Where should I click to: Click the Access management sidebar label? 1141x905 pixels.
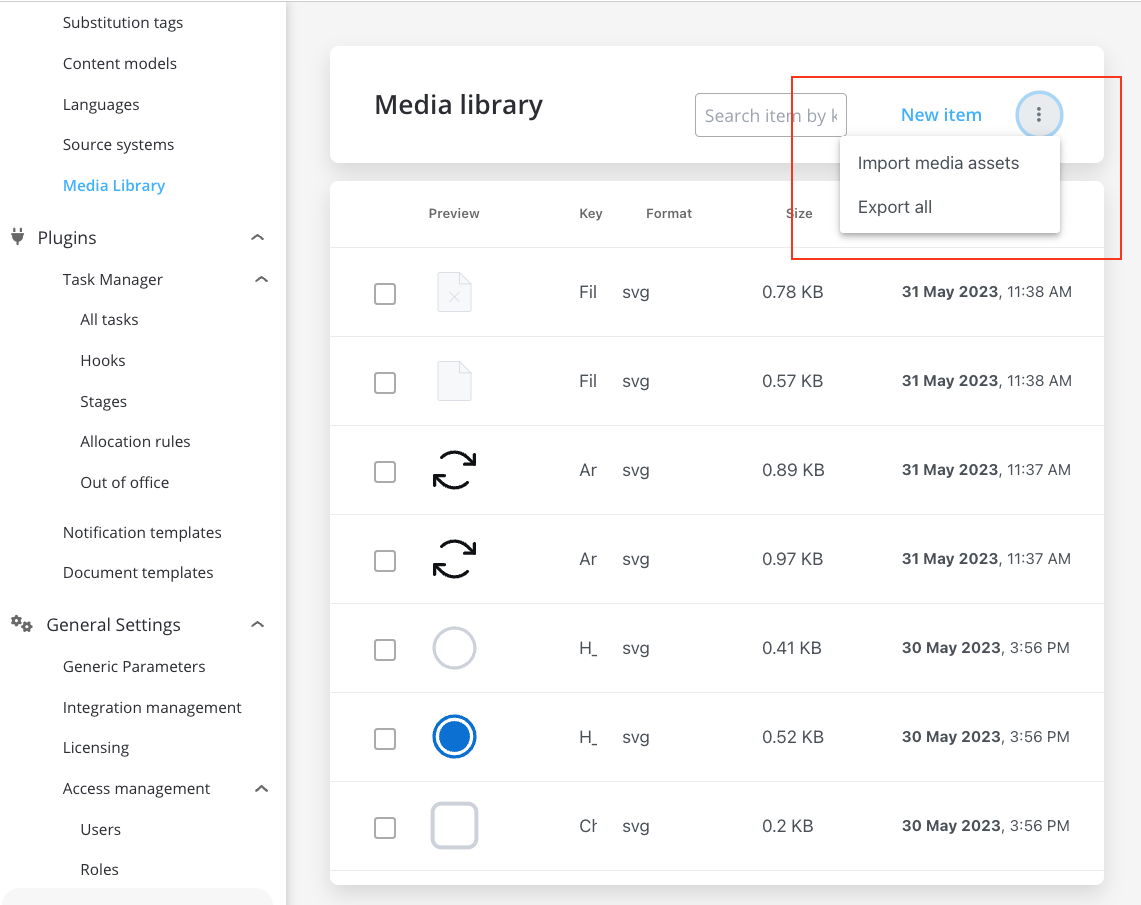(x=136, y=789)
